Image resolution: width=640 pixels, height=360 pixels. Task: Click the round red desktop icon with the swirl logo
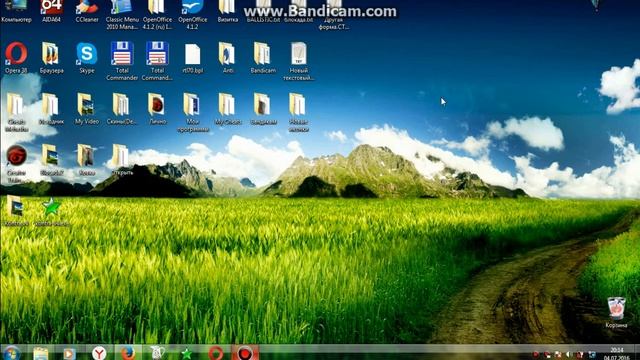coord(16,163)
